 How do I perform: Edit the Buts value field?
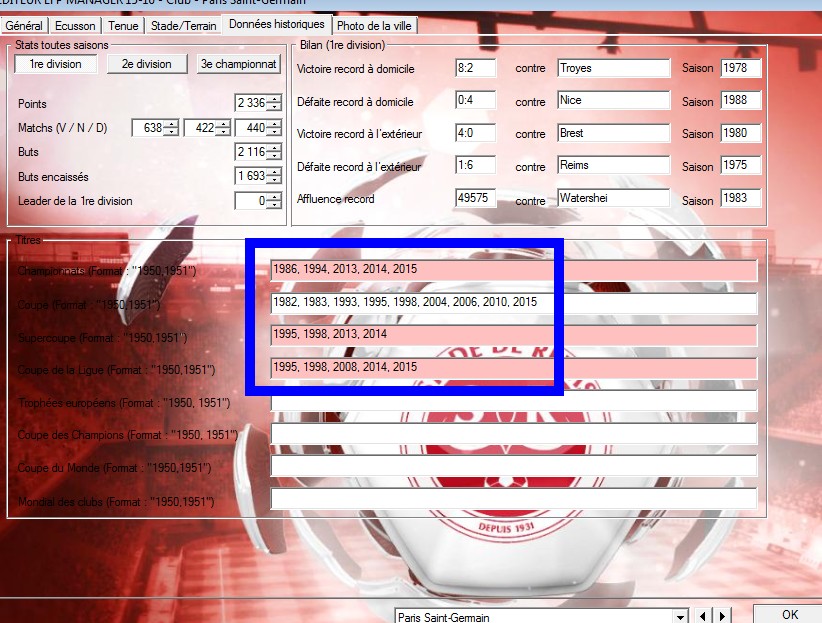tap(251, 152)
